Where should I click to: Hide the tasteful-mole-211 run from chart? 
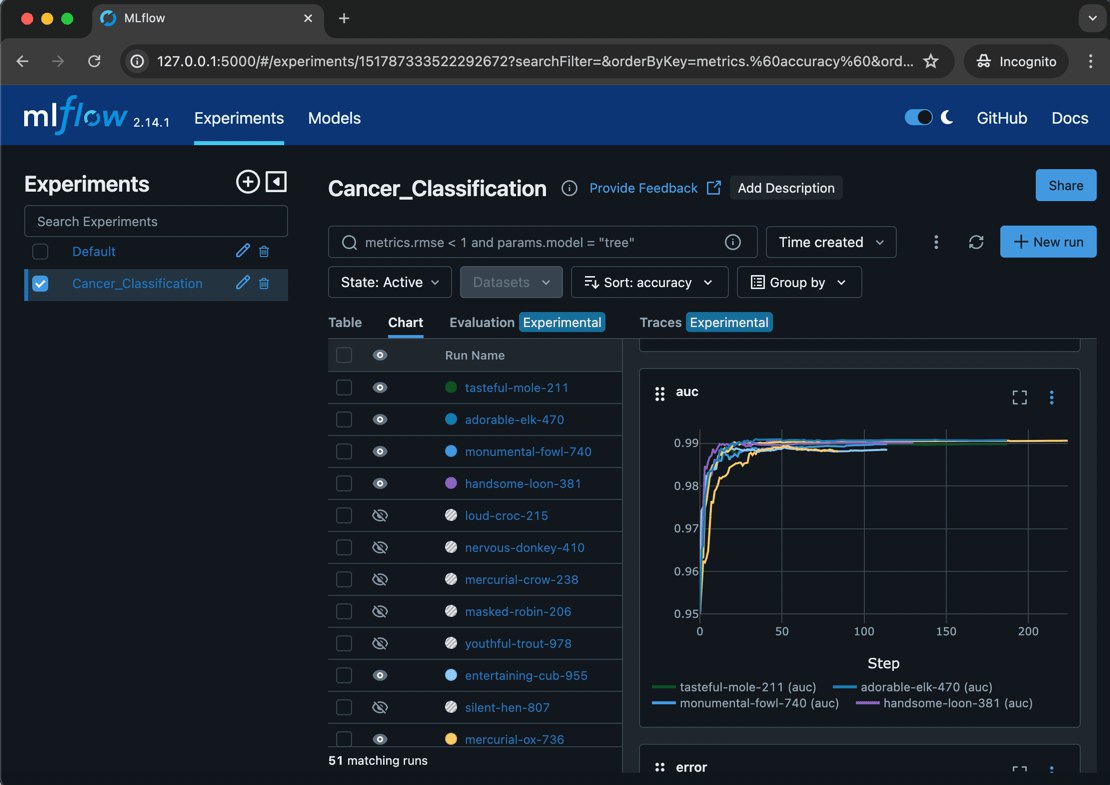click(x=380, y=388)
